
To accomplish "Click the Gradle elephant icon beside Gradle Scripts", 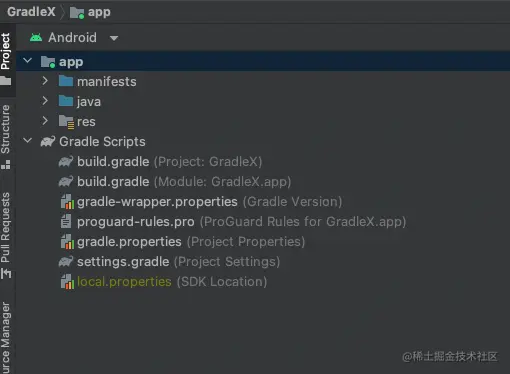I will click(x=48, y=142).
